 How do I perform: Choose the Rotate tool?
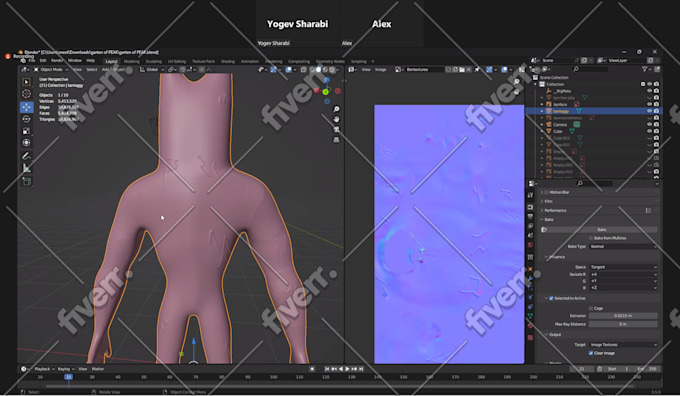point(26,119)
